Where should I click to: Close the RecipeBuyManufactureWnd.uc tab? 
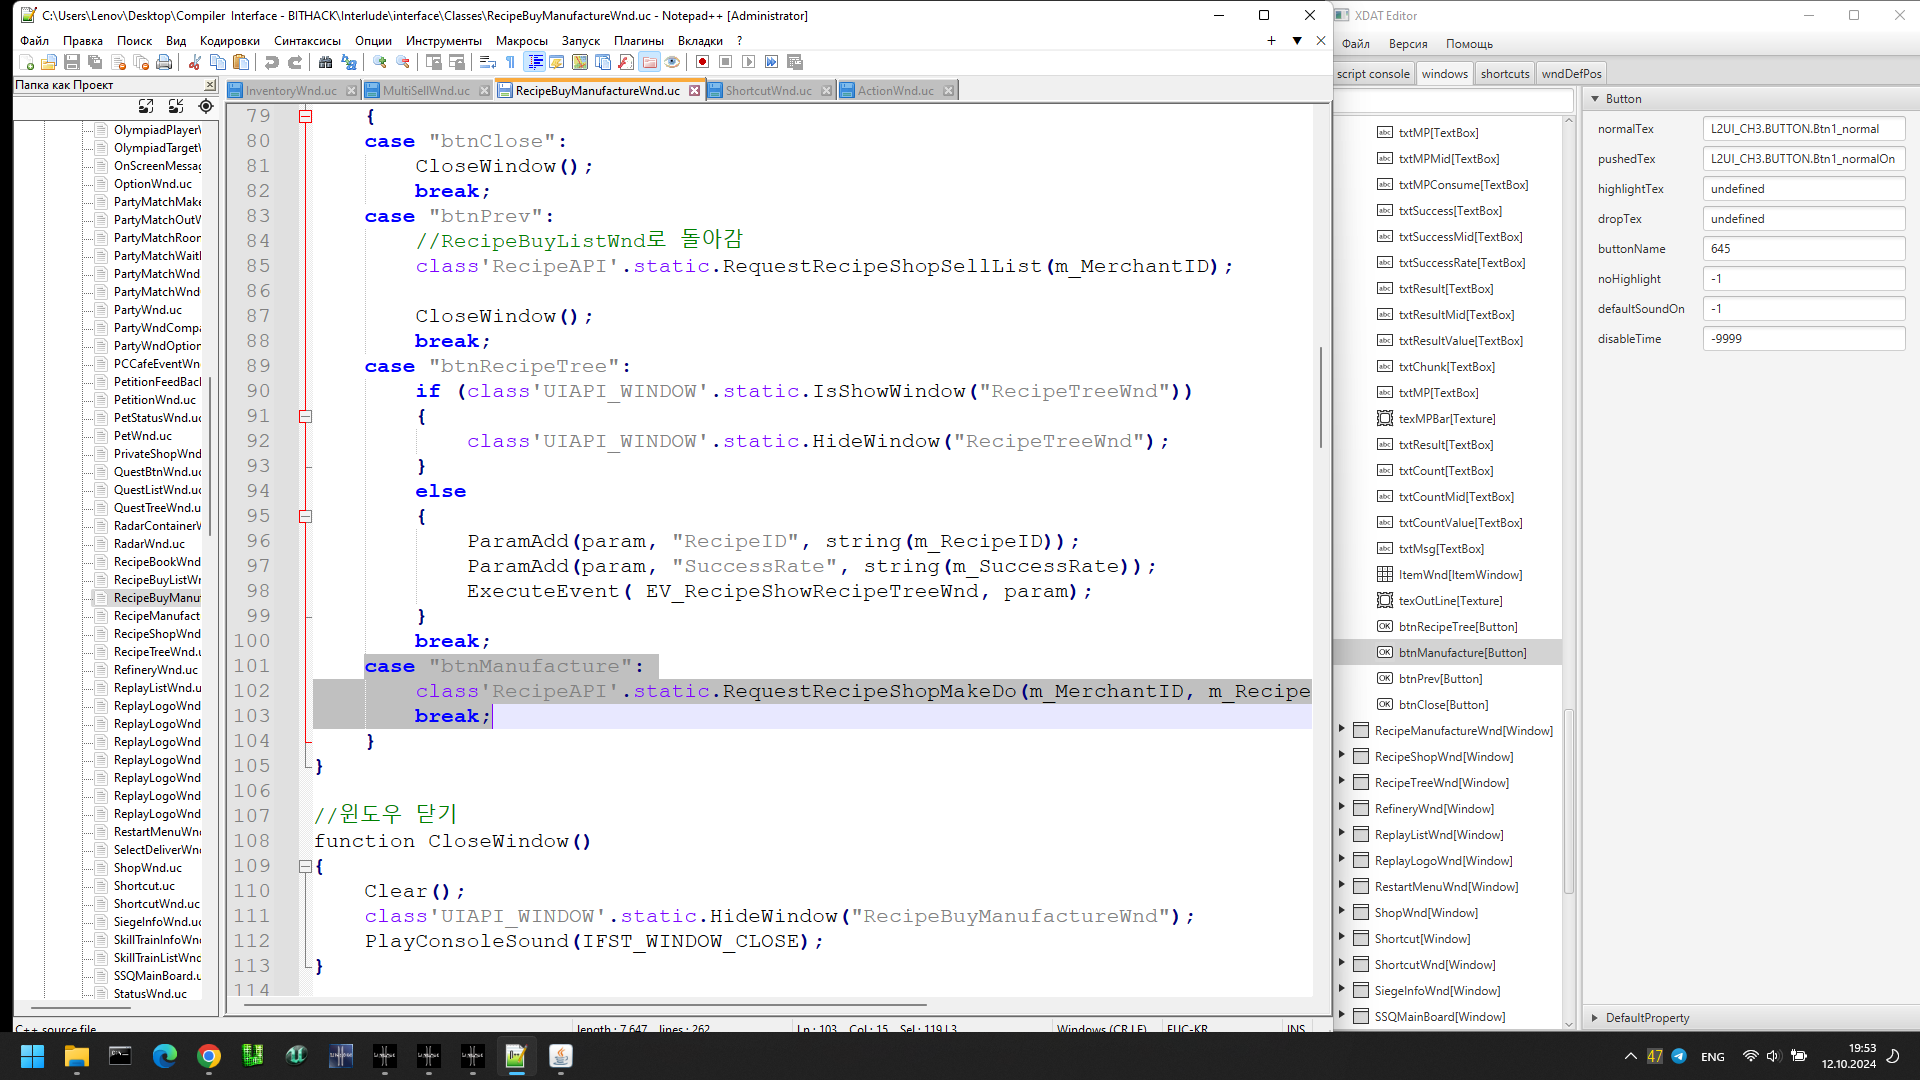694,91
